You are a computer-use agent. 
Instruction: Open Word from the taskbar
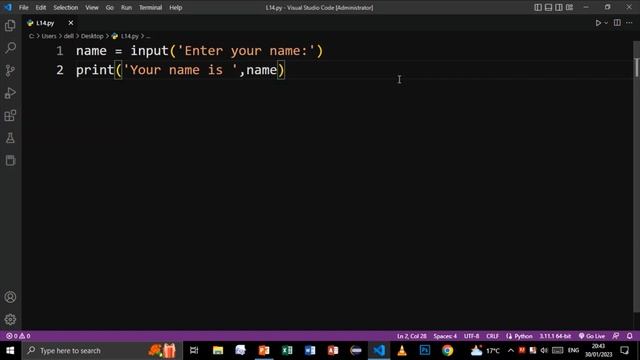click(x=310, y=350)
